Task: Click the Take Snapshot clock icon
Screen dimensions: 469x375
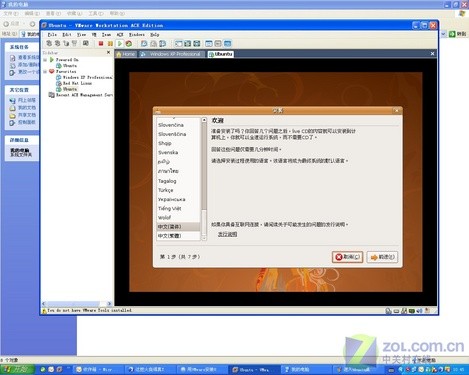Action: (144, 43)
